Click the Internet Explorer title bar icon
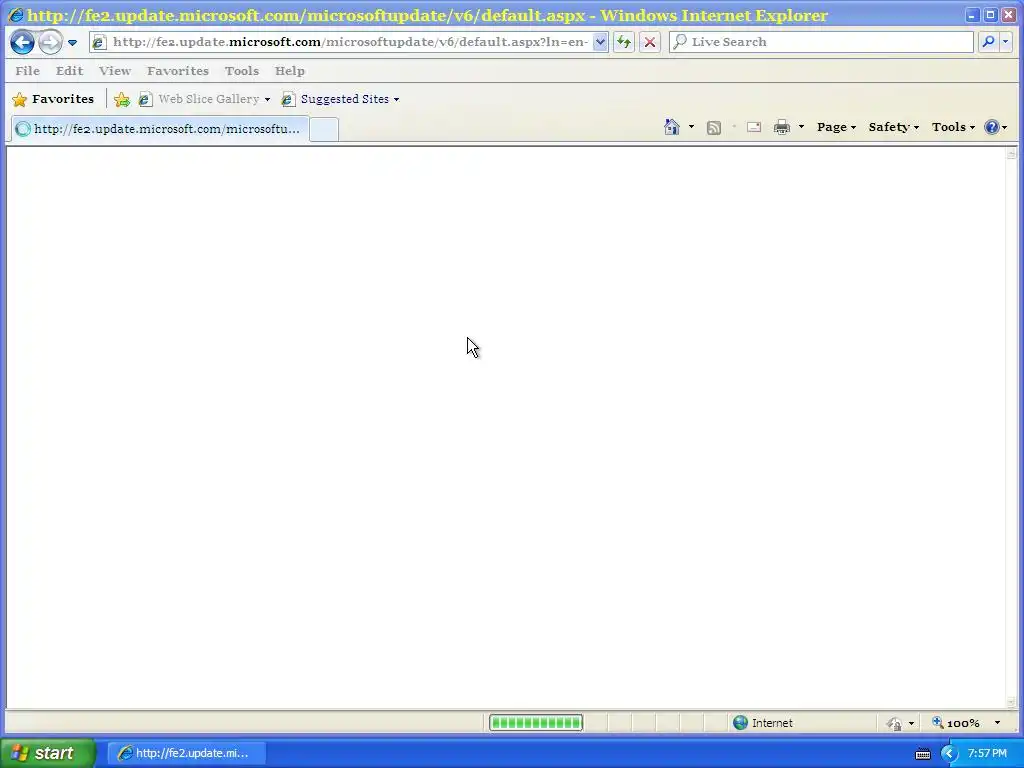This screenshot has height=768, width=1024. point(16,14)
